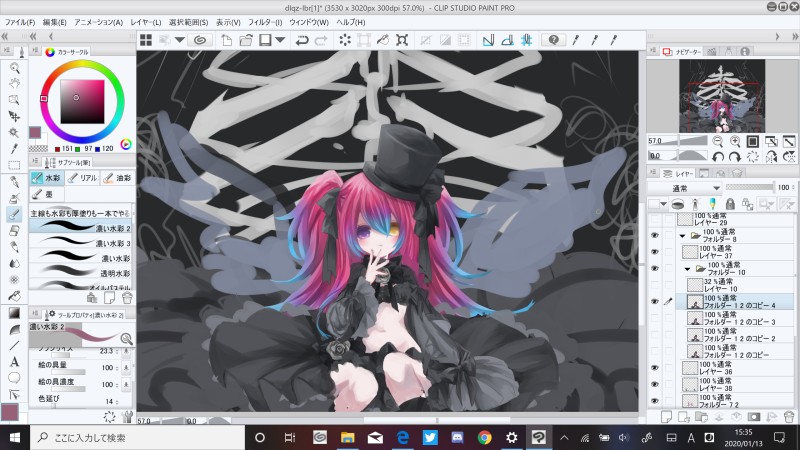Image resolution: width=800 pixels, height=450 pixels.
Task: Toggle visibility of フォルダー 8
Action: (x=655, y=235)
